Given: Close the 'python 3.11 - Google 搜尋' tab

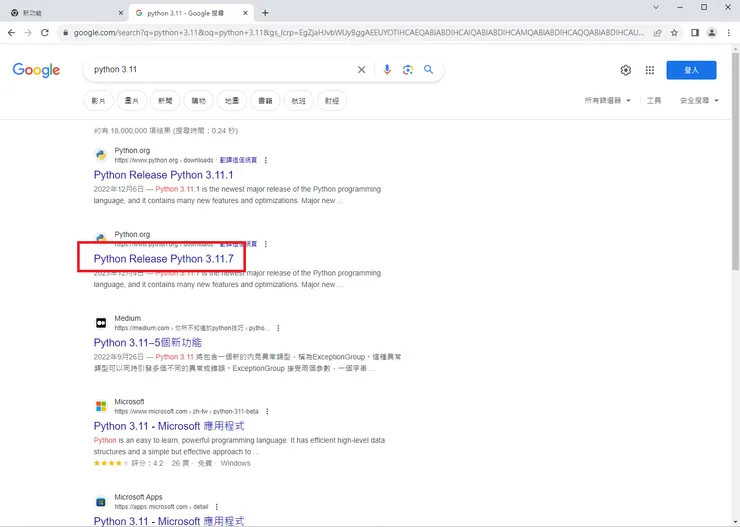Looking at the screenshot, I should pos(245,13).
